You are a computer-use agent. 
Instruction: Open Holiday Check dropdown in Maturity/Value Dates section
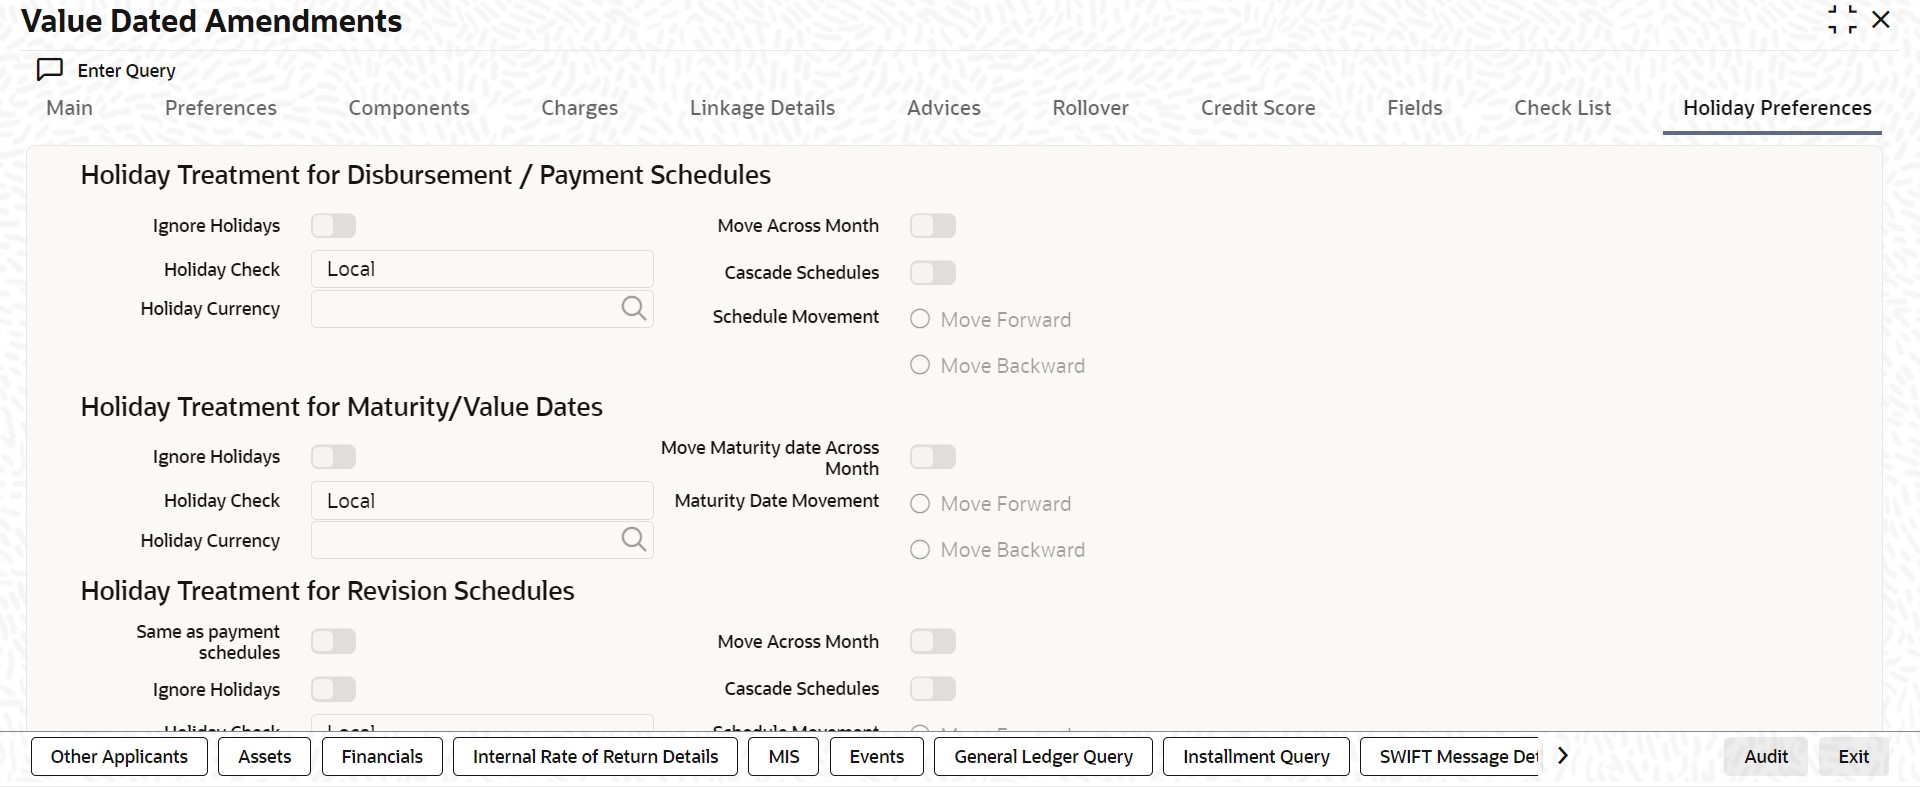(482, 501)
